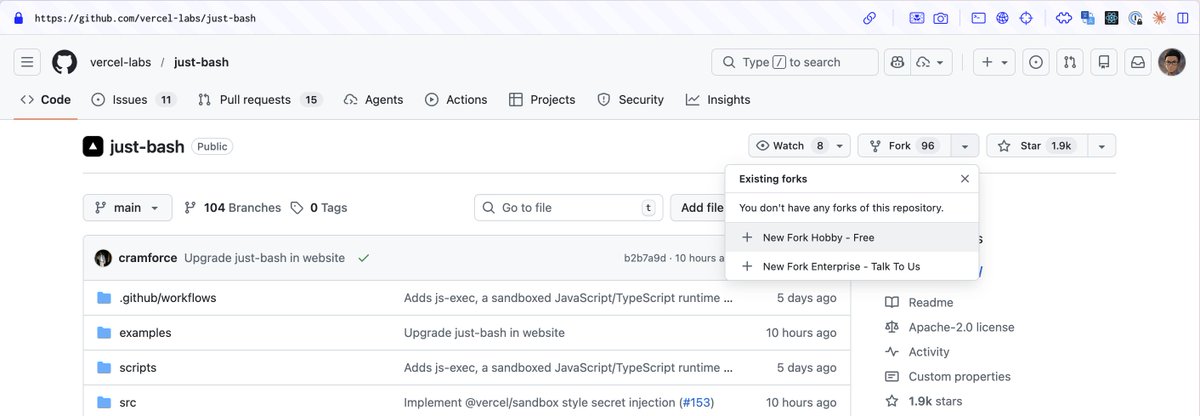Click the site security lock icon
This screenshot has height=416, width=1200.
(18, 18)
